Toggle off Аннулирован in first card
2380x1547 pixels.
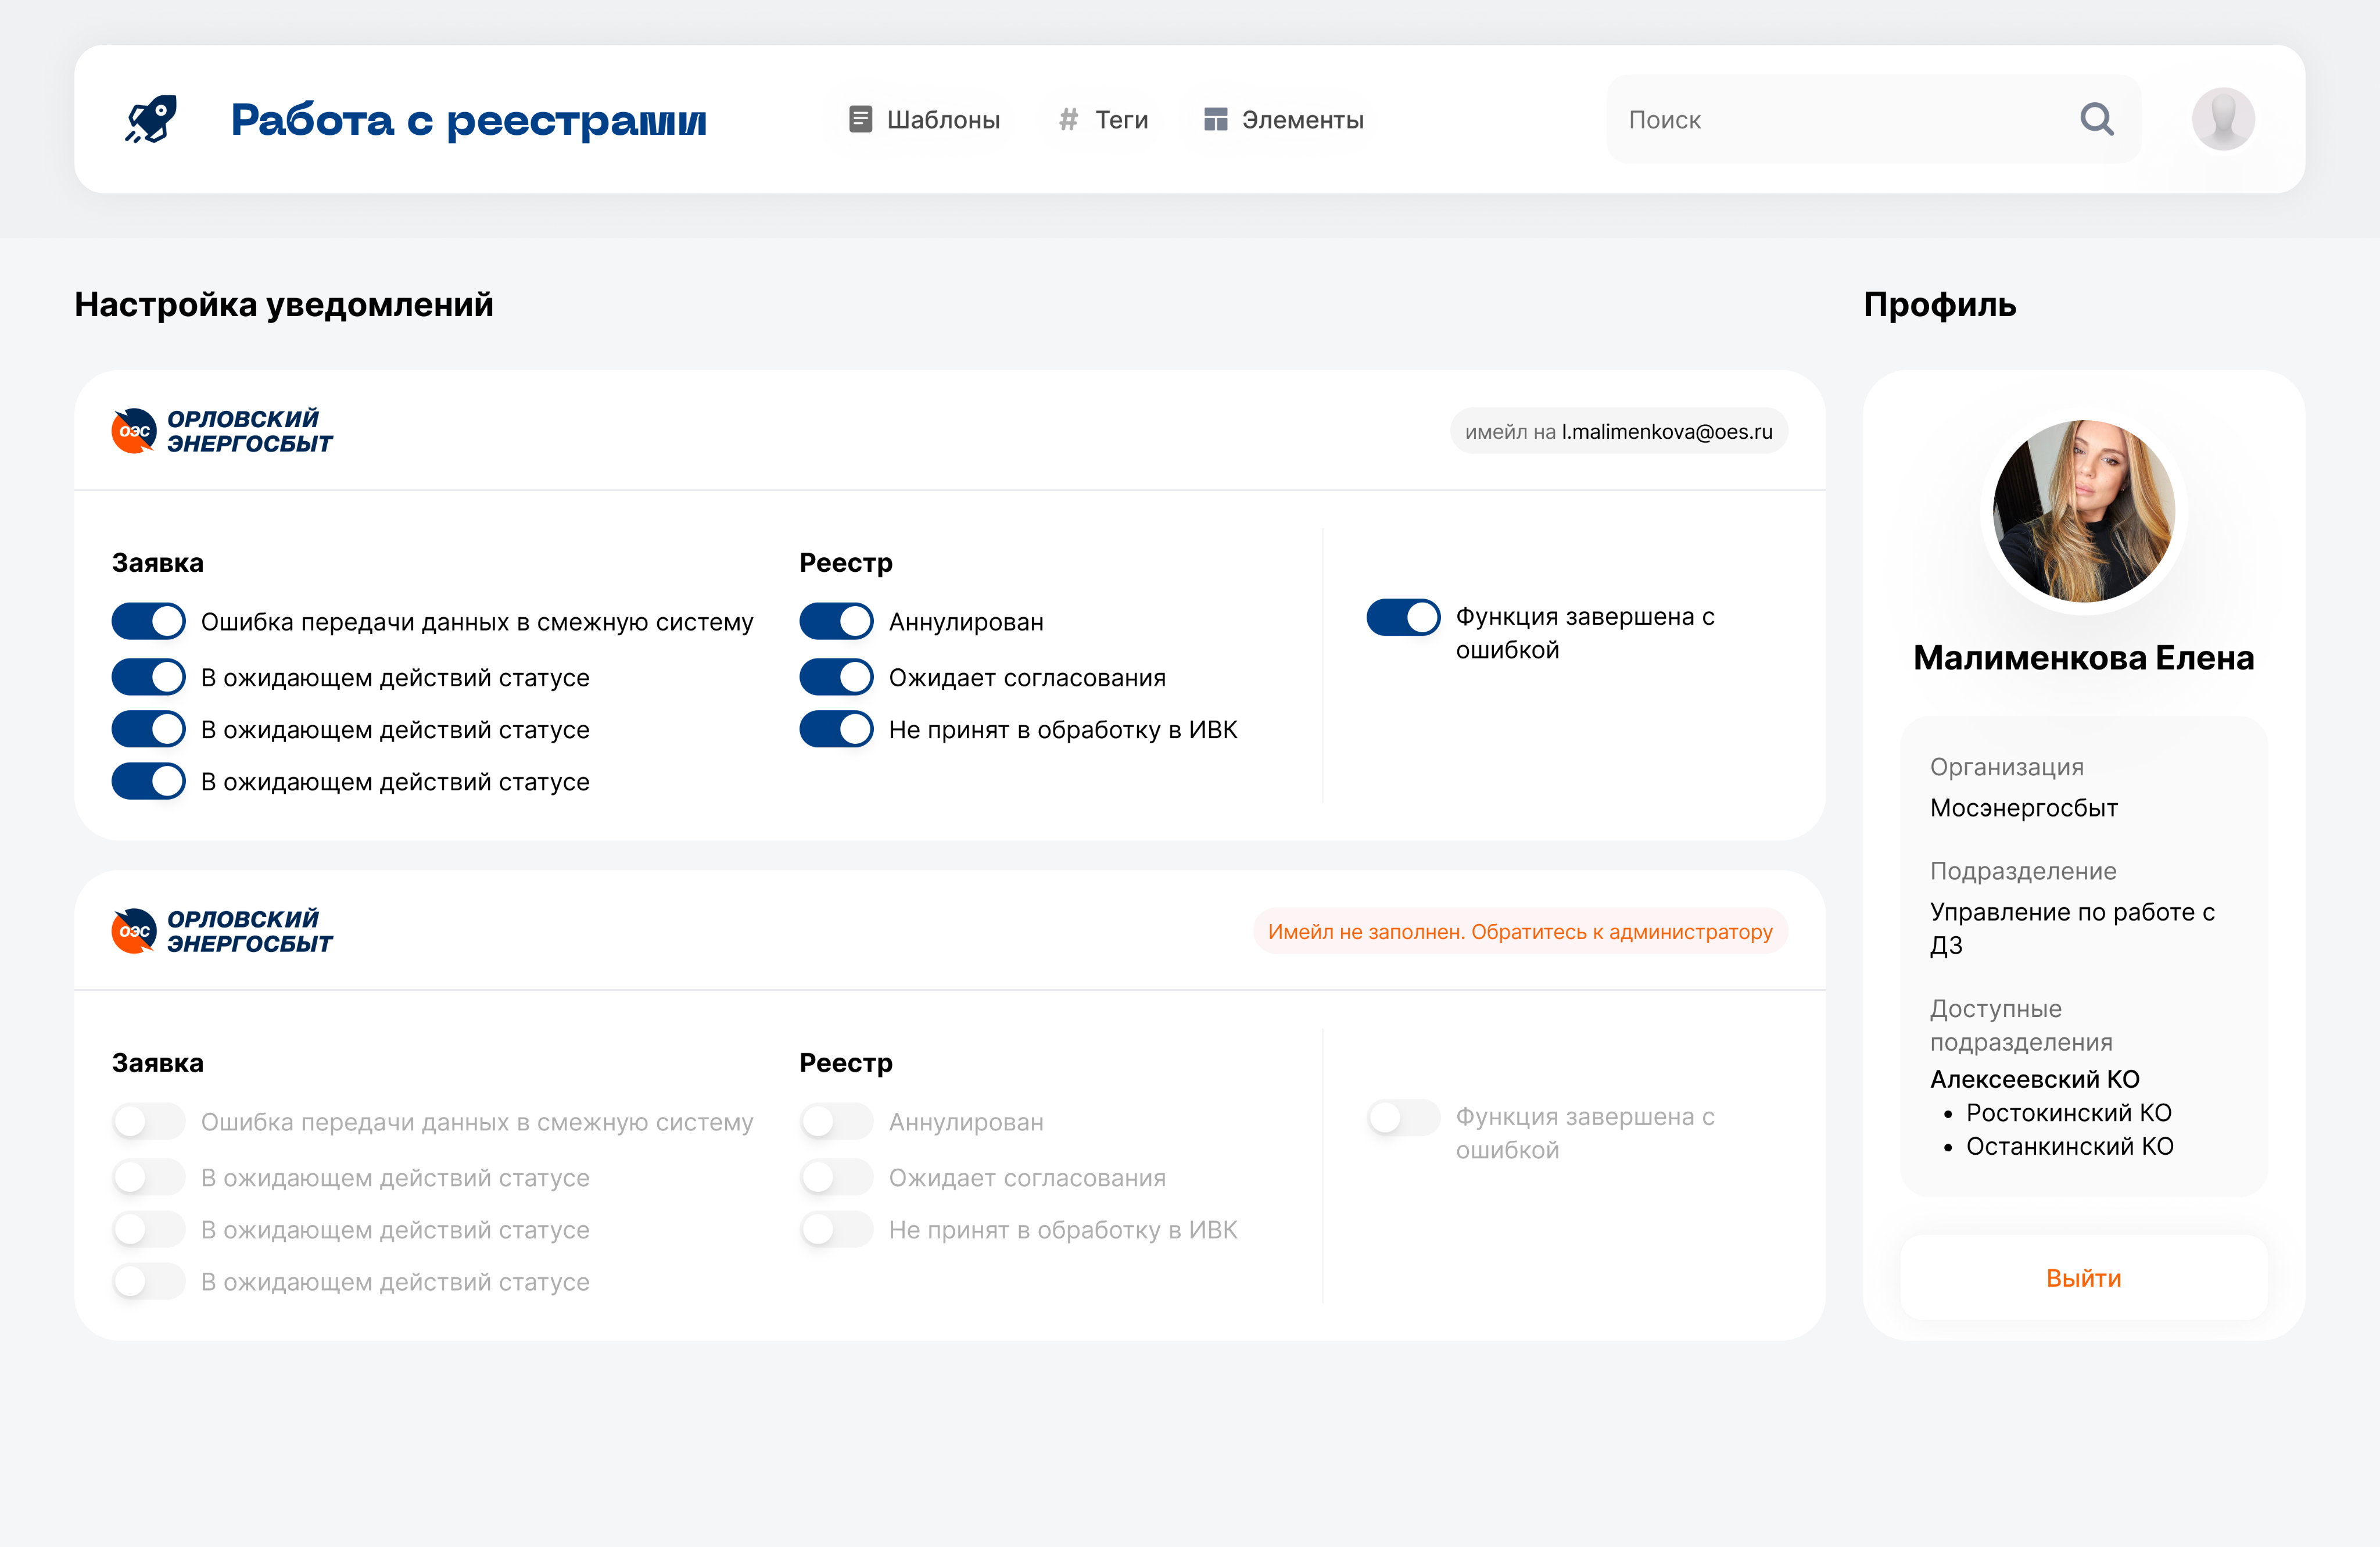836,621
